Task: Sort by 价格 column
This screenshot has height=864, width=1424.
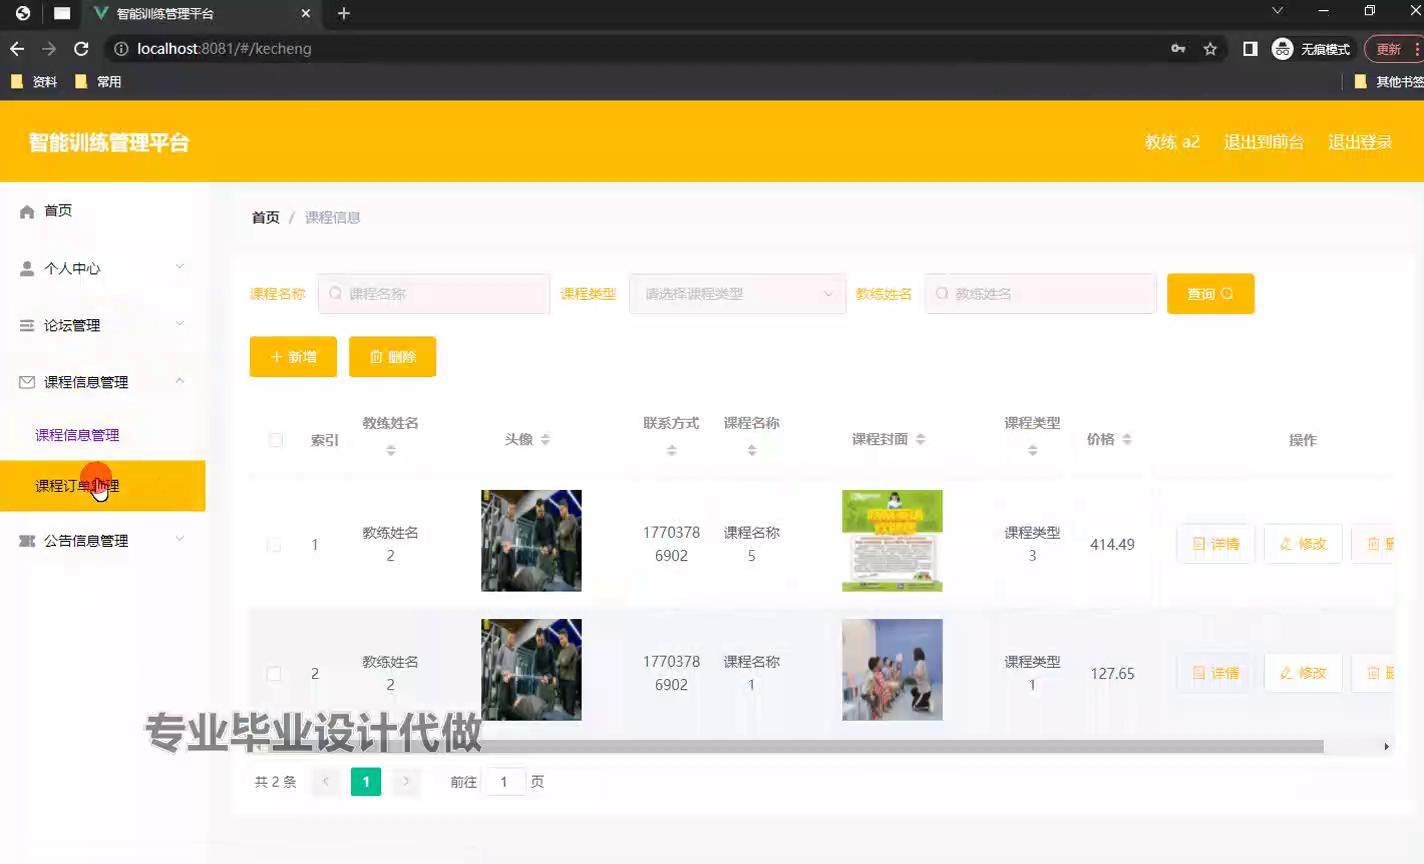Action: pos(1127,439)
